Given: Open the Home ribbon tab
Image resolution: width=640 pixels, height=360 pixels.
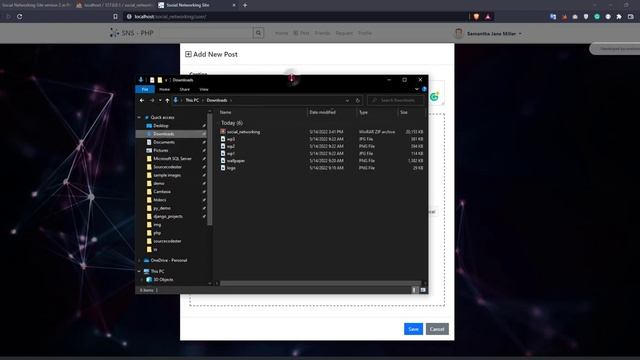Looking at the screenshot, I should (164, 89).
